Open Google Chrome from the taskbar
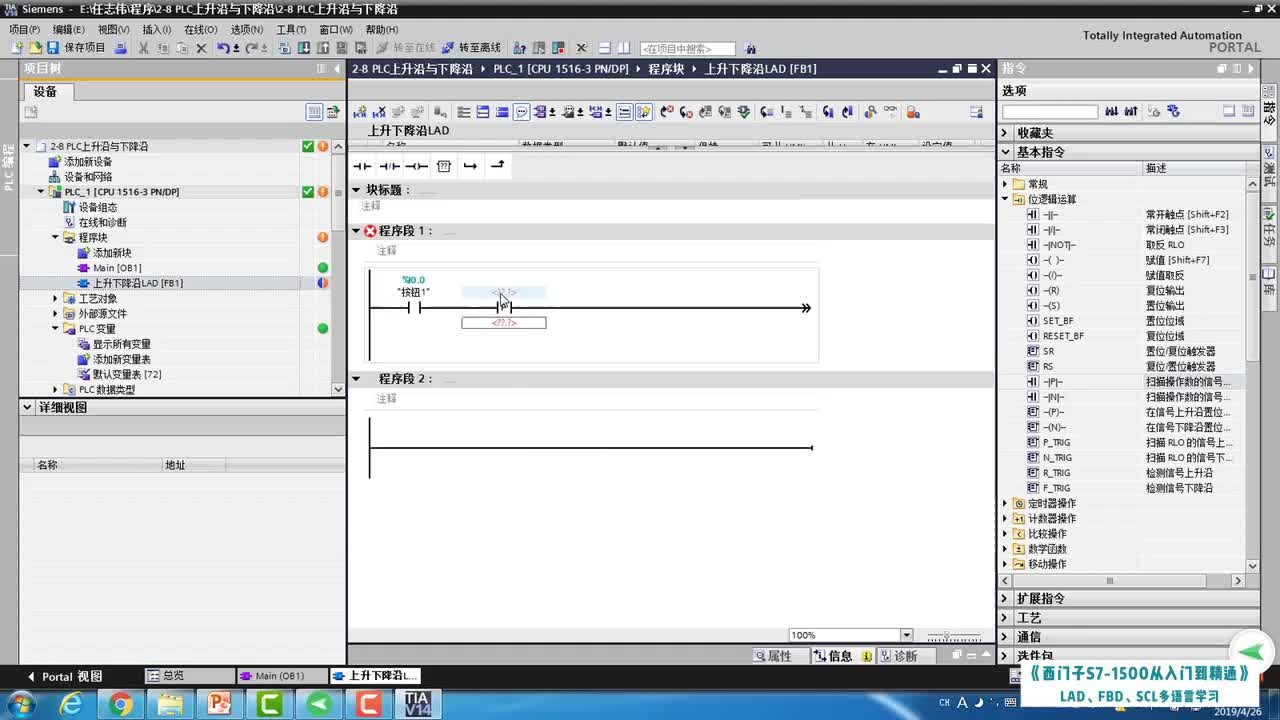Image resolution: width=1280 pixels, height=720 pixels. (x=121, y=704)
